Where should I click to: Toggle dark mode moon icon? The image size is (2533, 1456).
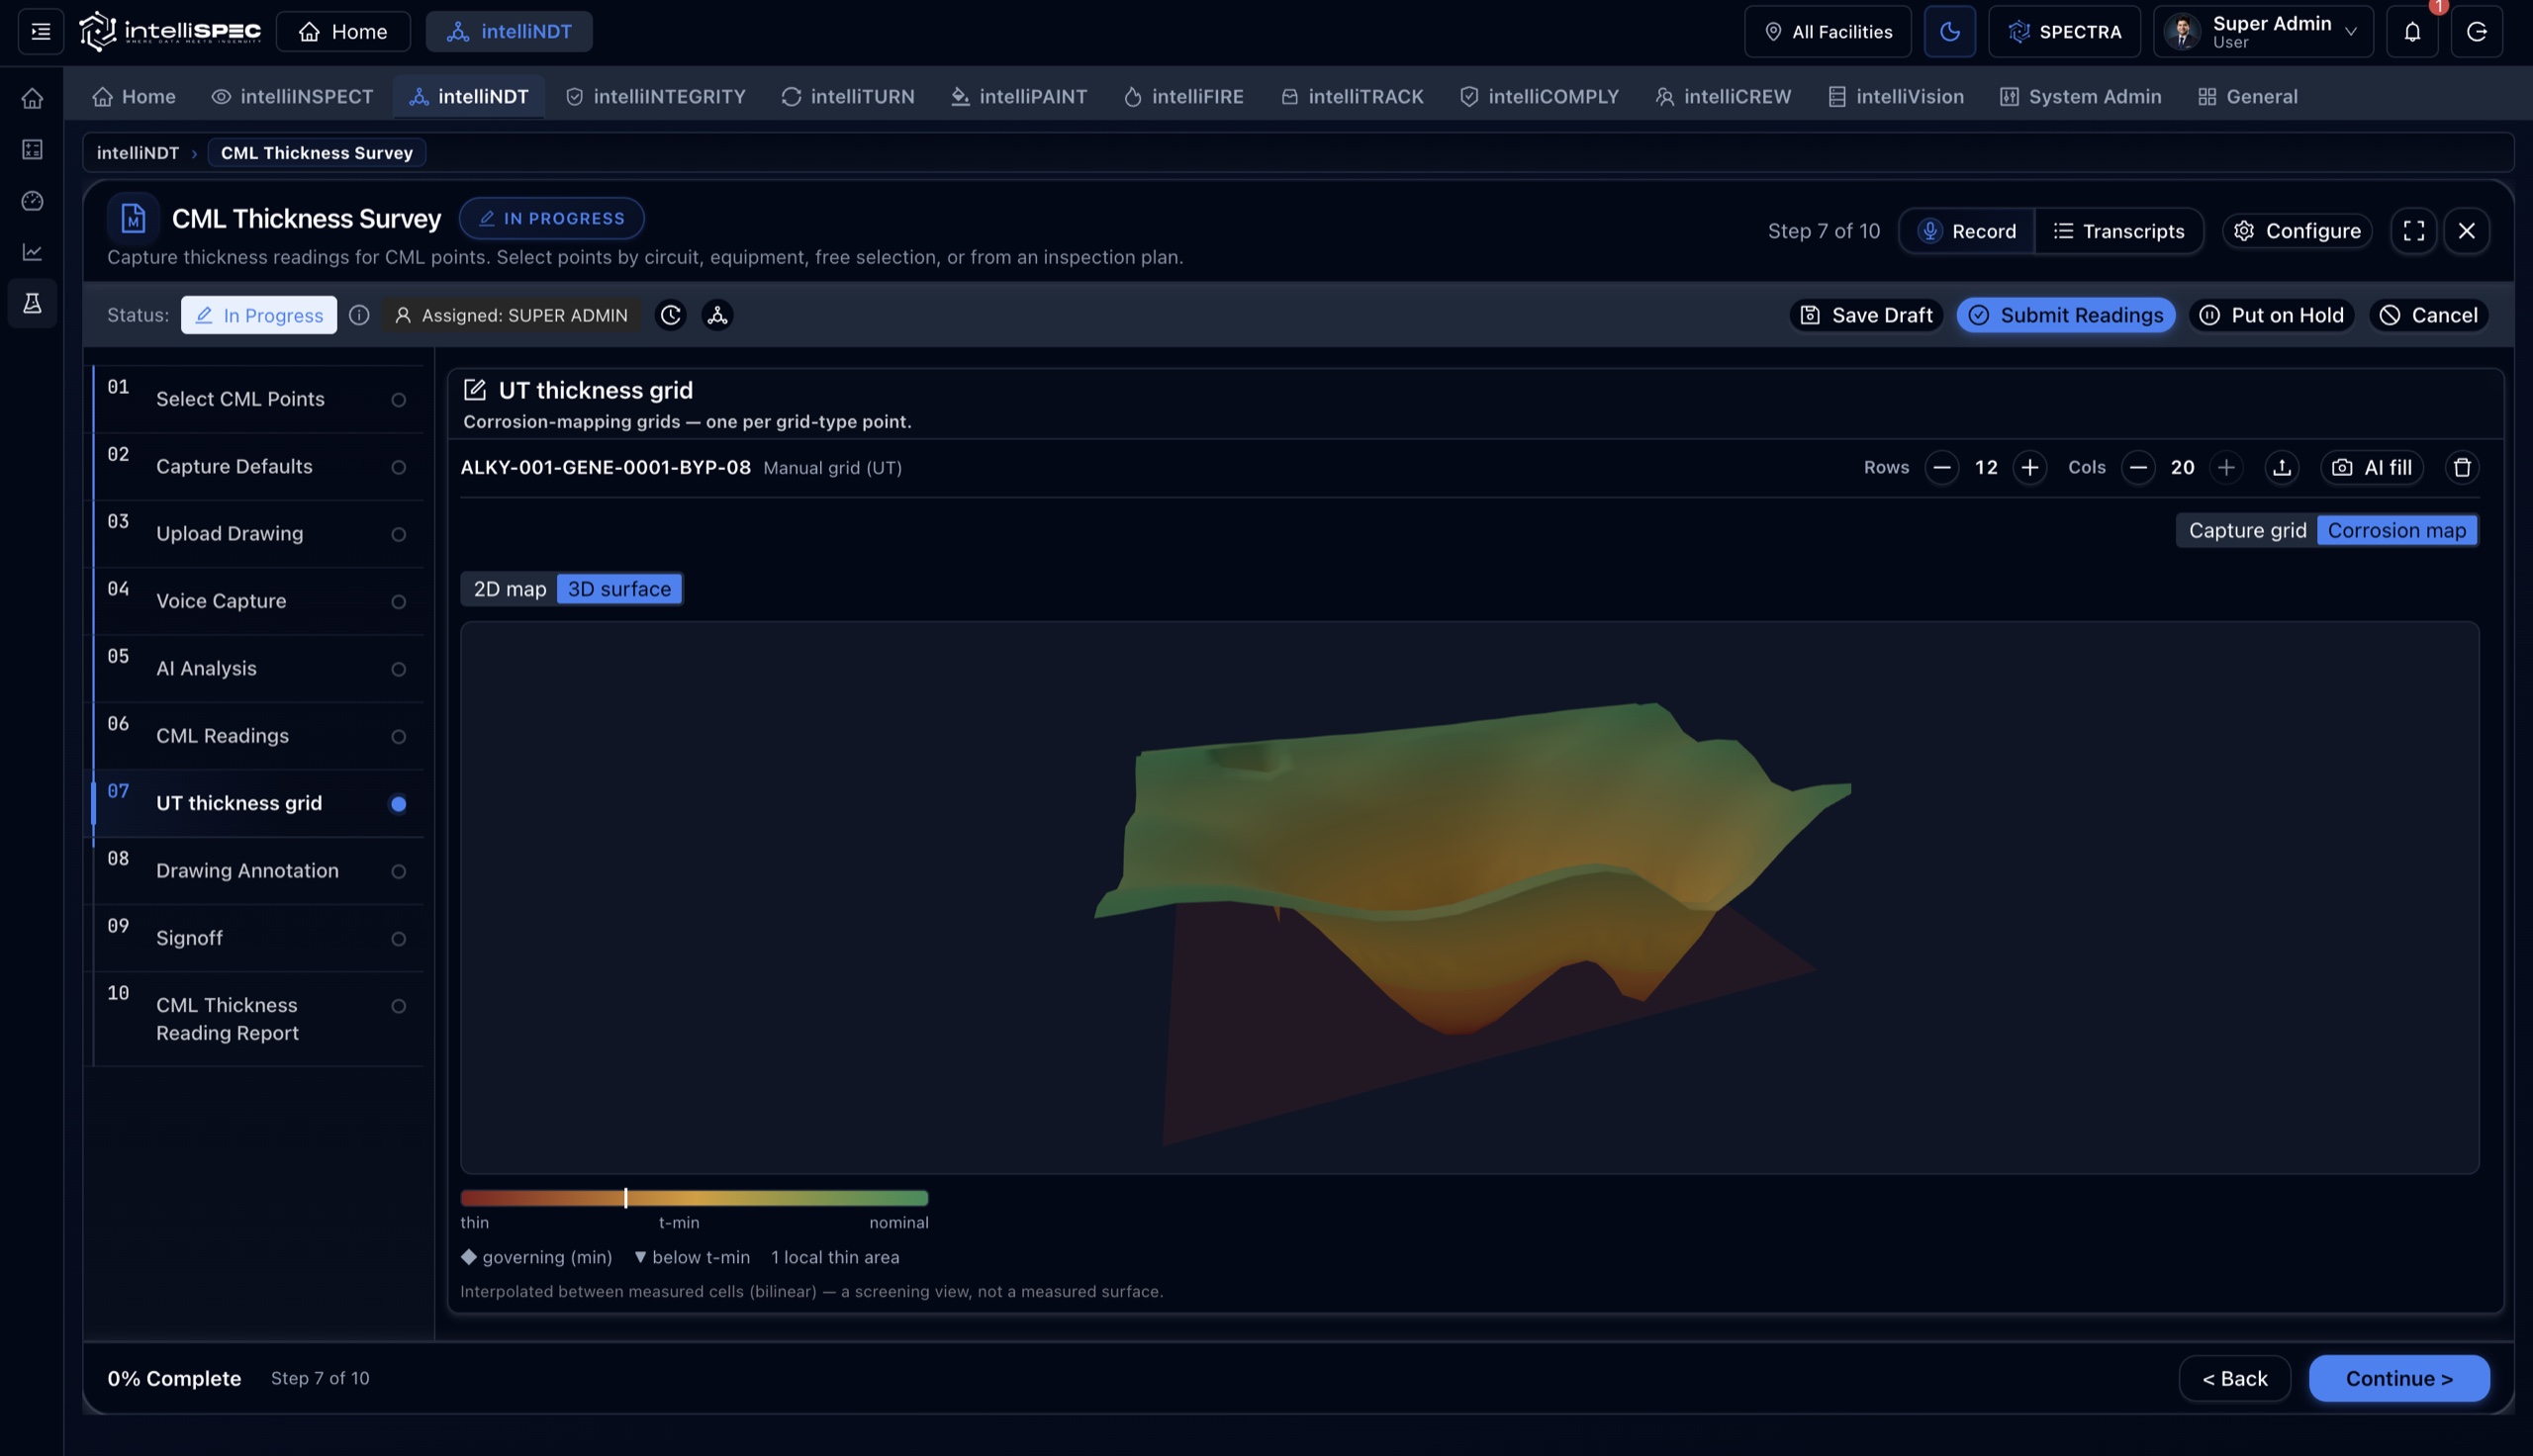1949,31
